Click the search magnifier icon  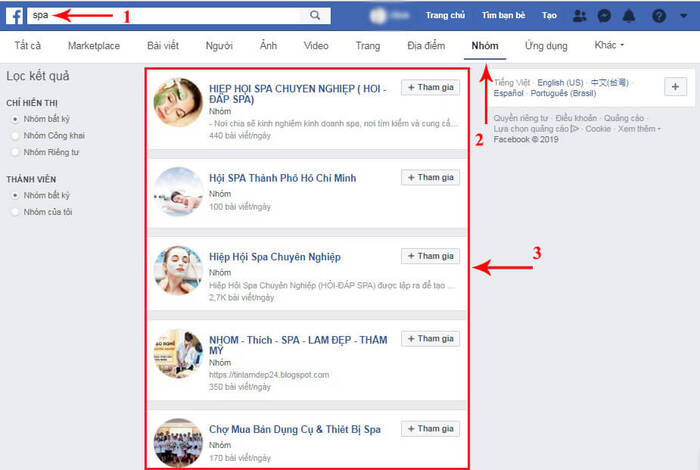[x=315, y=16]
